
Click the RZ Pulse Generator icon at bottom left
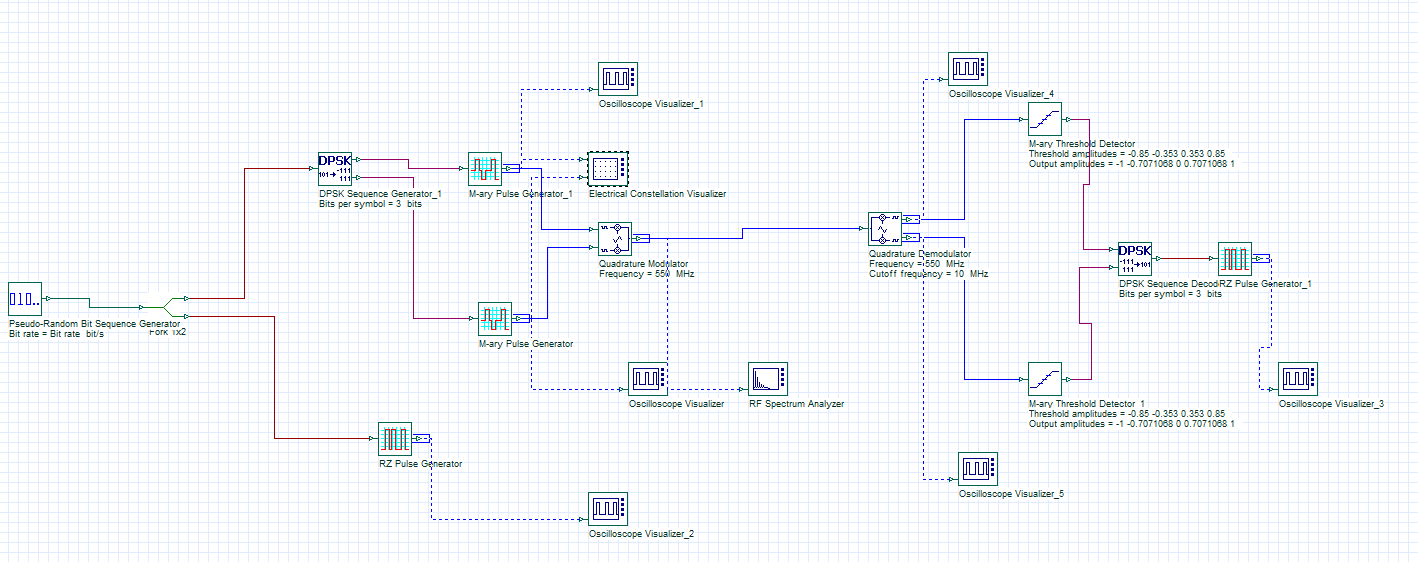click(x=395, y=438)
